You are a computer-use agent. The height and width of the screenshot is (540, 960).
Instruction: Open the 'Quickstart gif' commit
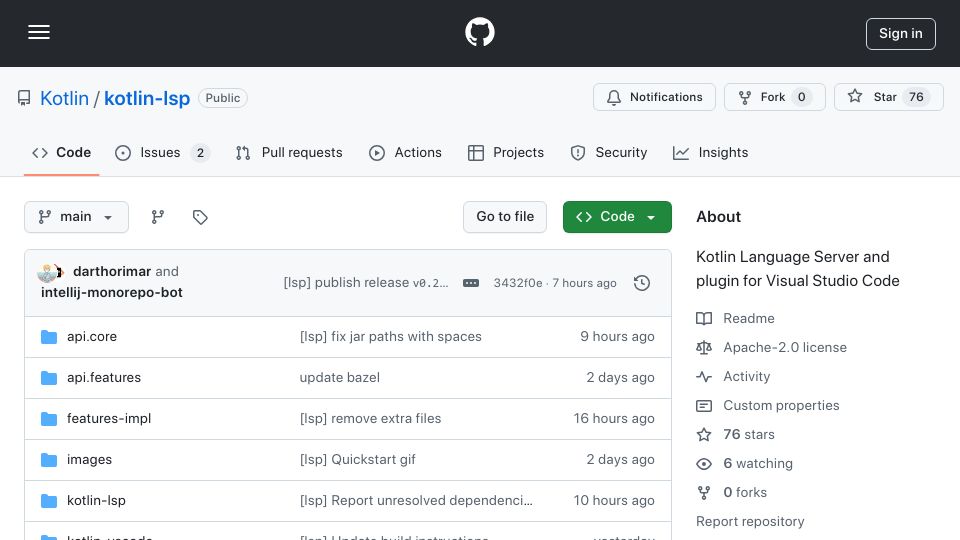tap(358, 459)
